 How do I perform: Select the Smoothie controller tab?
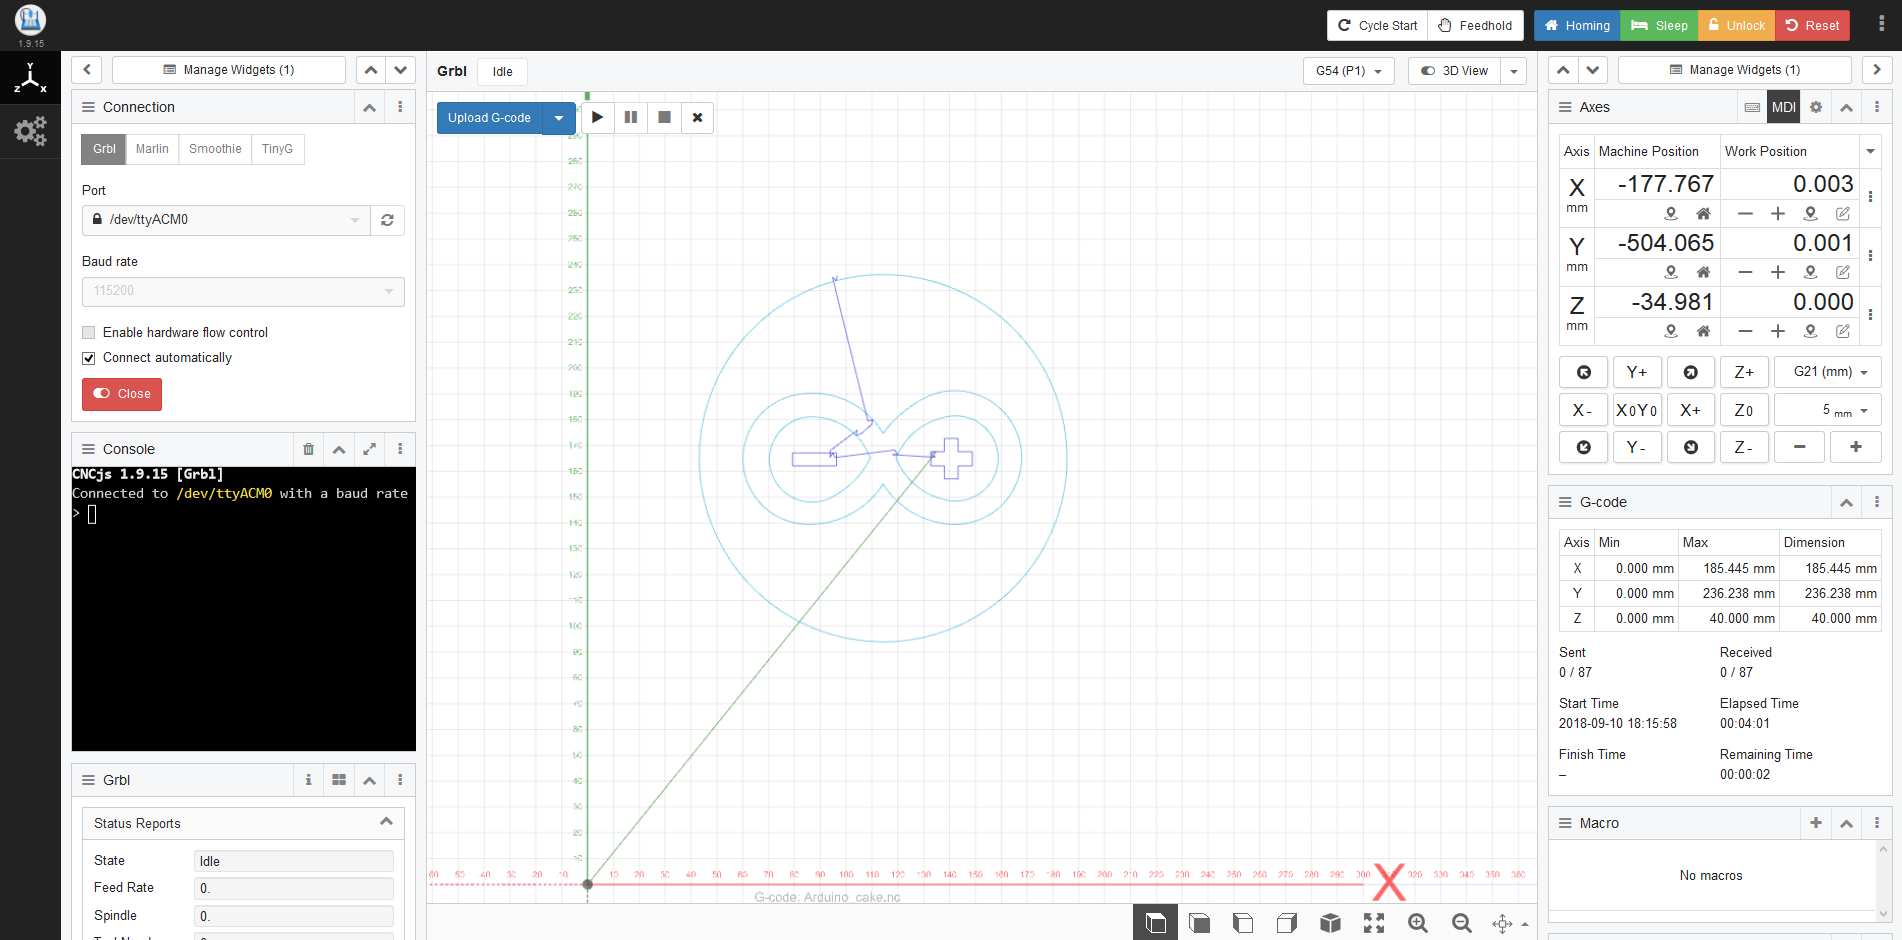pyautogui.click(x=215, y=149)
